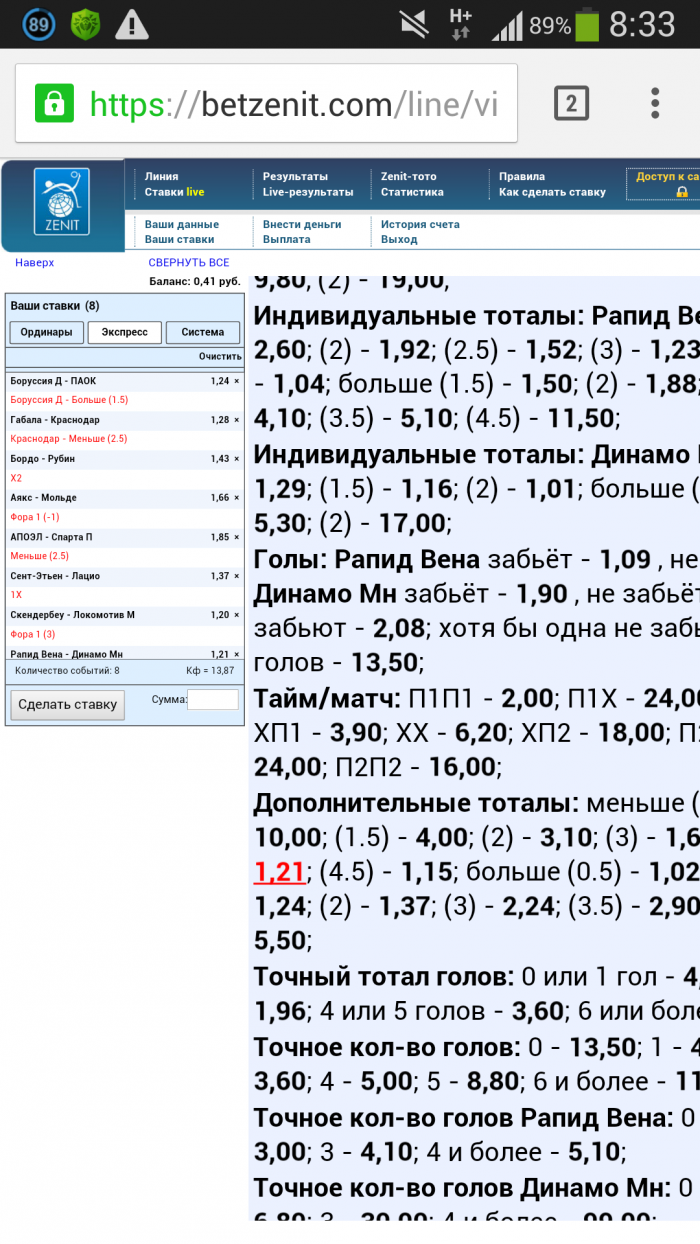The width and height of the screenshot is (700, 1244).
Task: Remove the Аякс - Мольде bet
Action: (237, 498)
